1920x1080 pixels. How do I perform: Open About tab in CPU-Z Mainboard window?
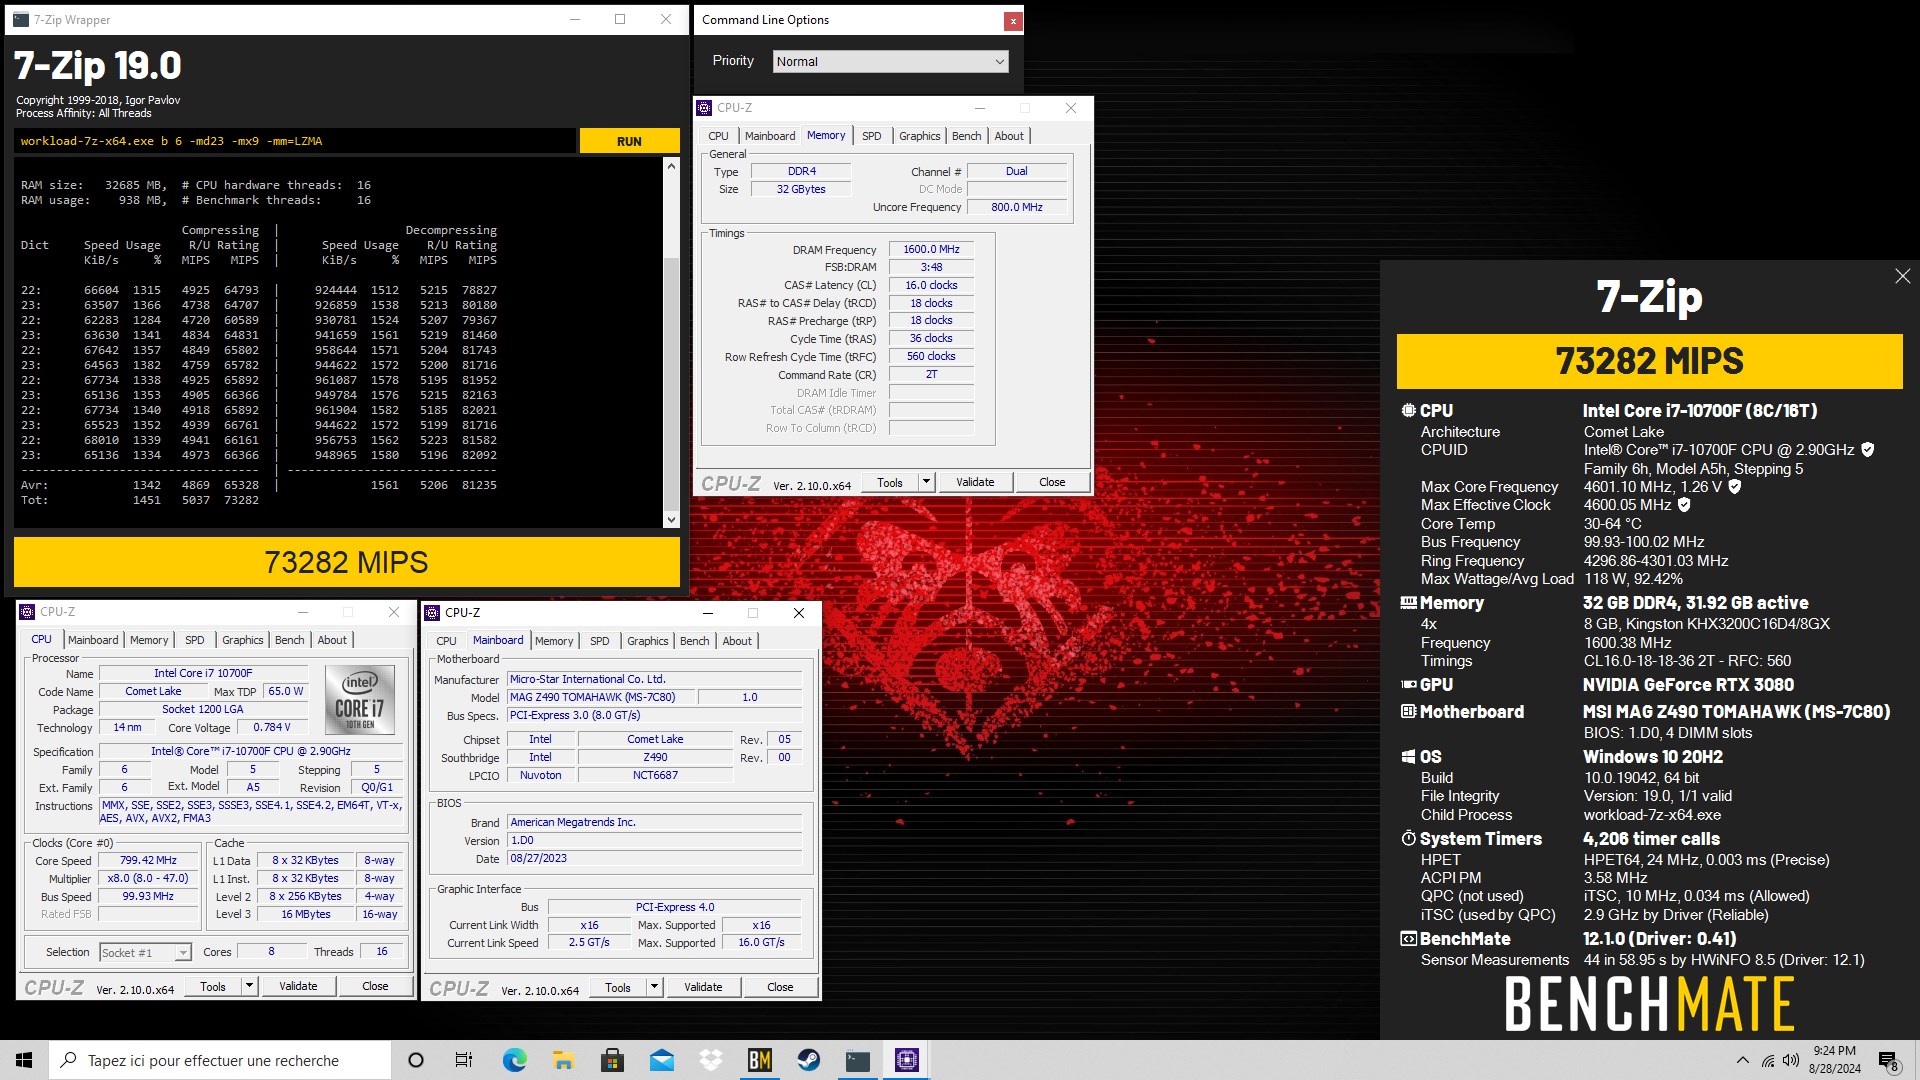pyautogui.click(x=737, y=641)
